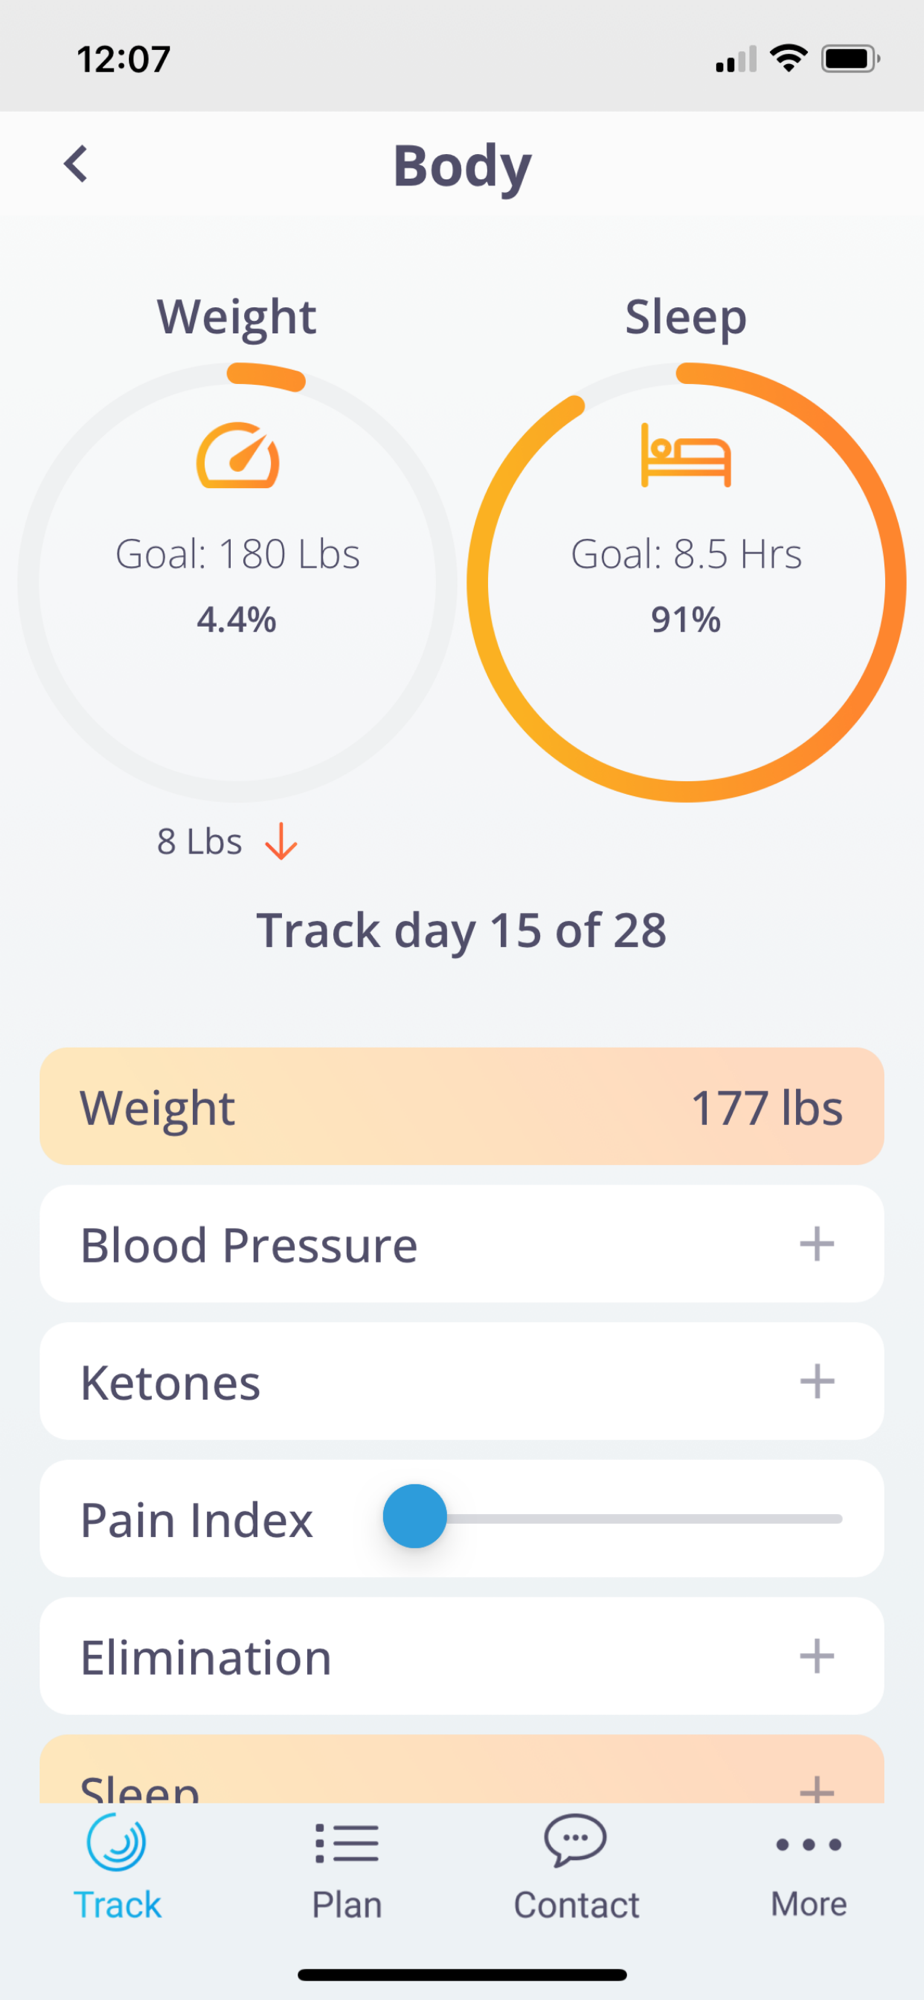Expand Sleep entry with plus icon
This screenshot has width=924, height=2000.
[x=817, y=1788]
